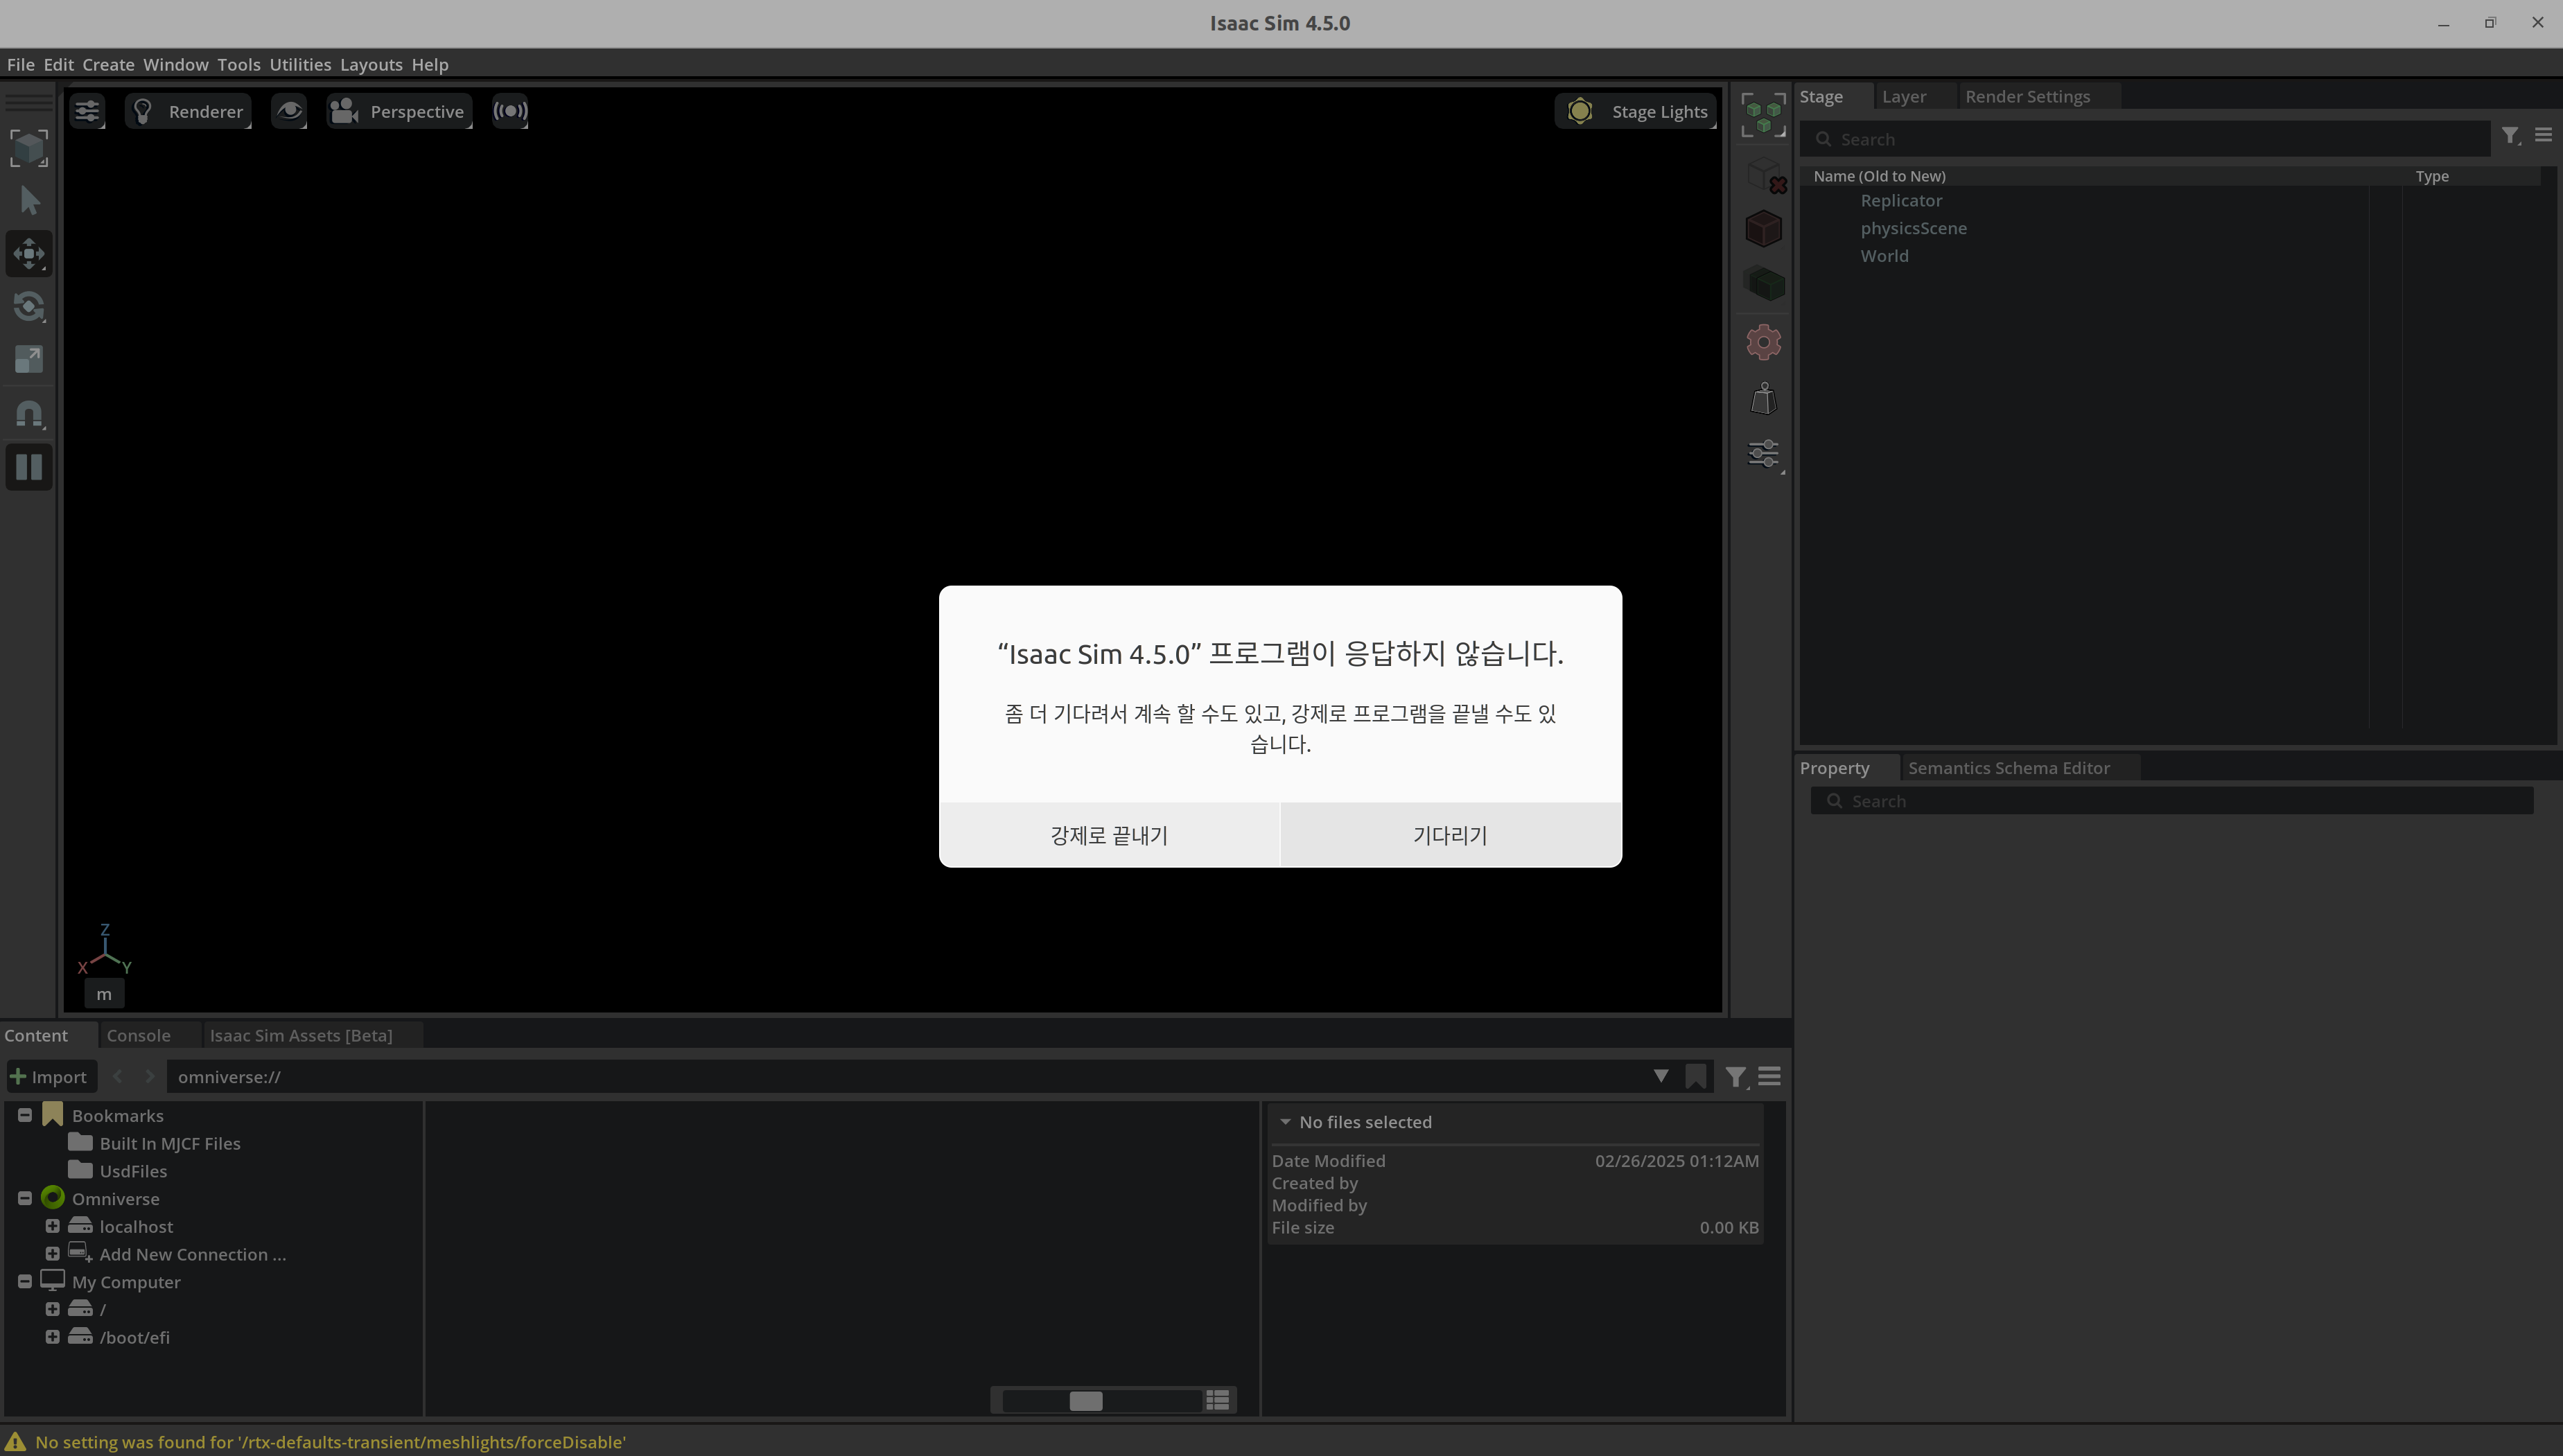Click the dark red cube icon
This screenshot has height=1456, width=2563.
tap(1764, 229)
